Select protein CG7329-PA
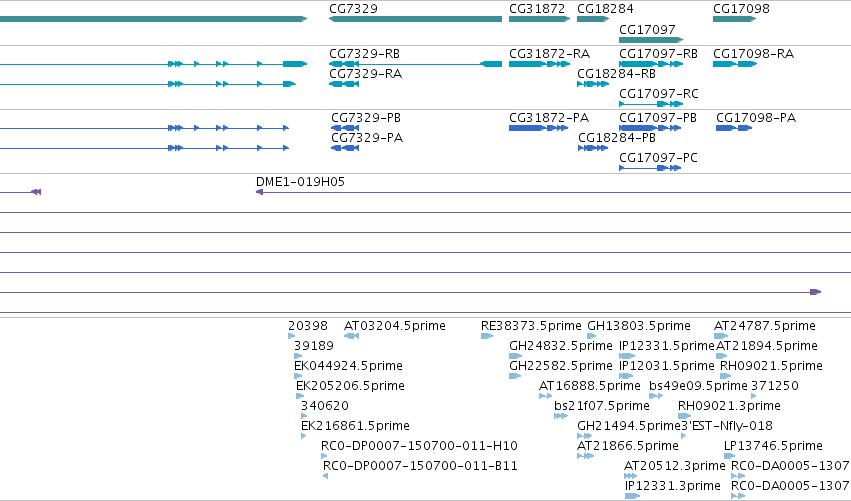The image size is (851, 501). 345,148
